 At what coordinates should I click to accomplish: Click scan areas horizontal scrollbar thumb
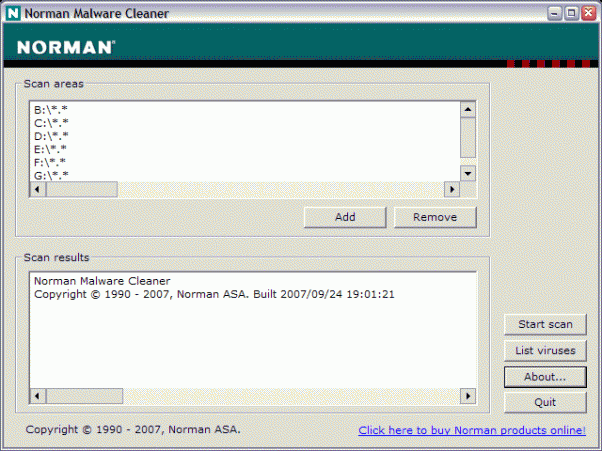[82, 190]
